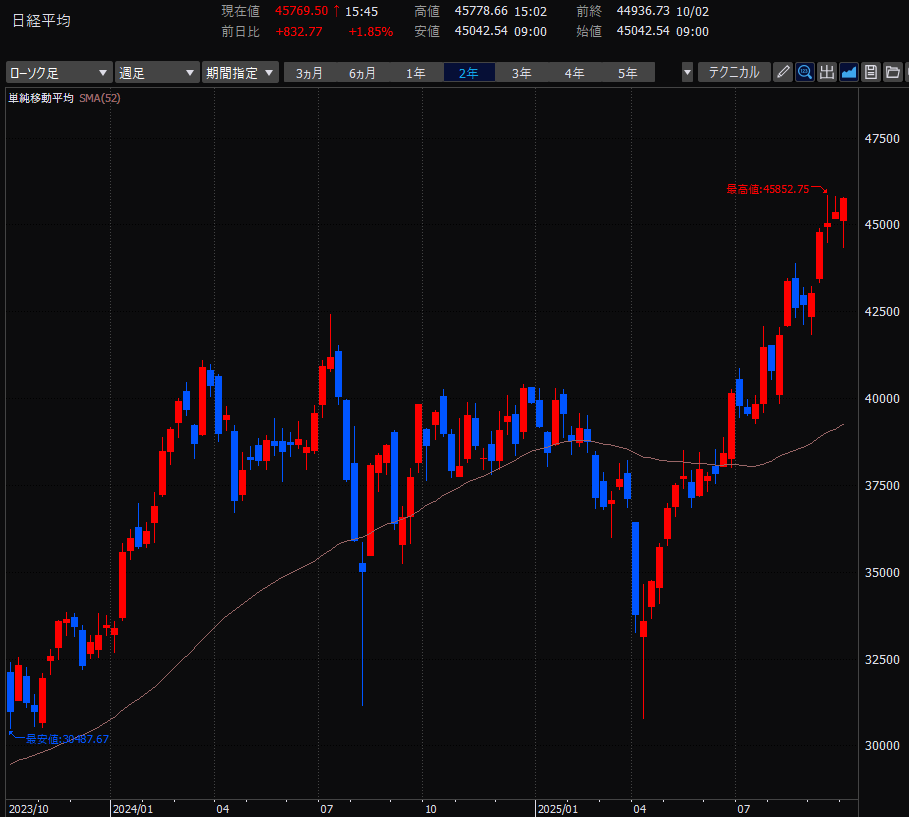This screenshot has height=817, width=909.
Task: Open the folder load-settings icon
Action: 893,72
